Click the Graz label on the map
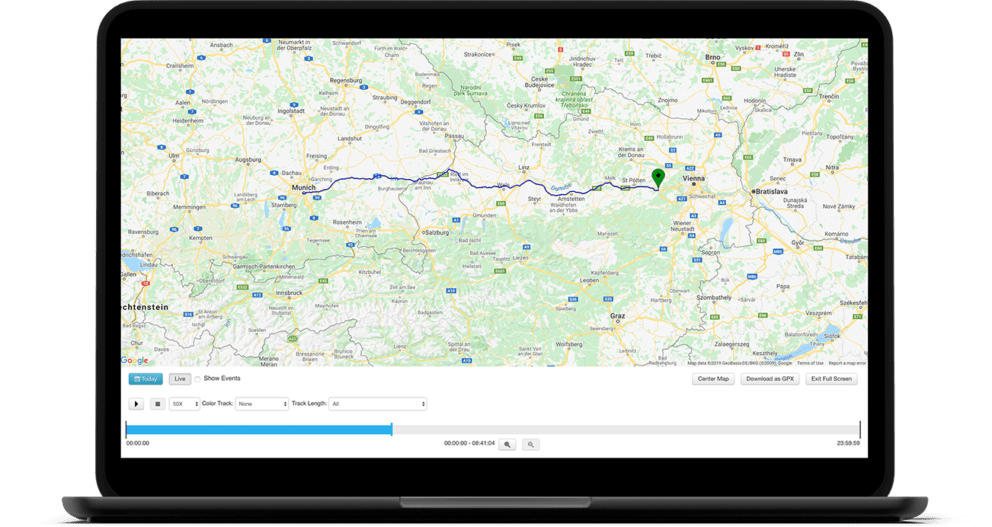 (617, 316)
